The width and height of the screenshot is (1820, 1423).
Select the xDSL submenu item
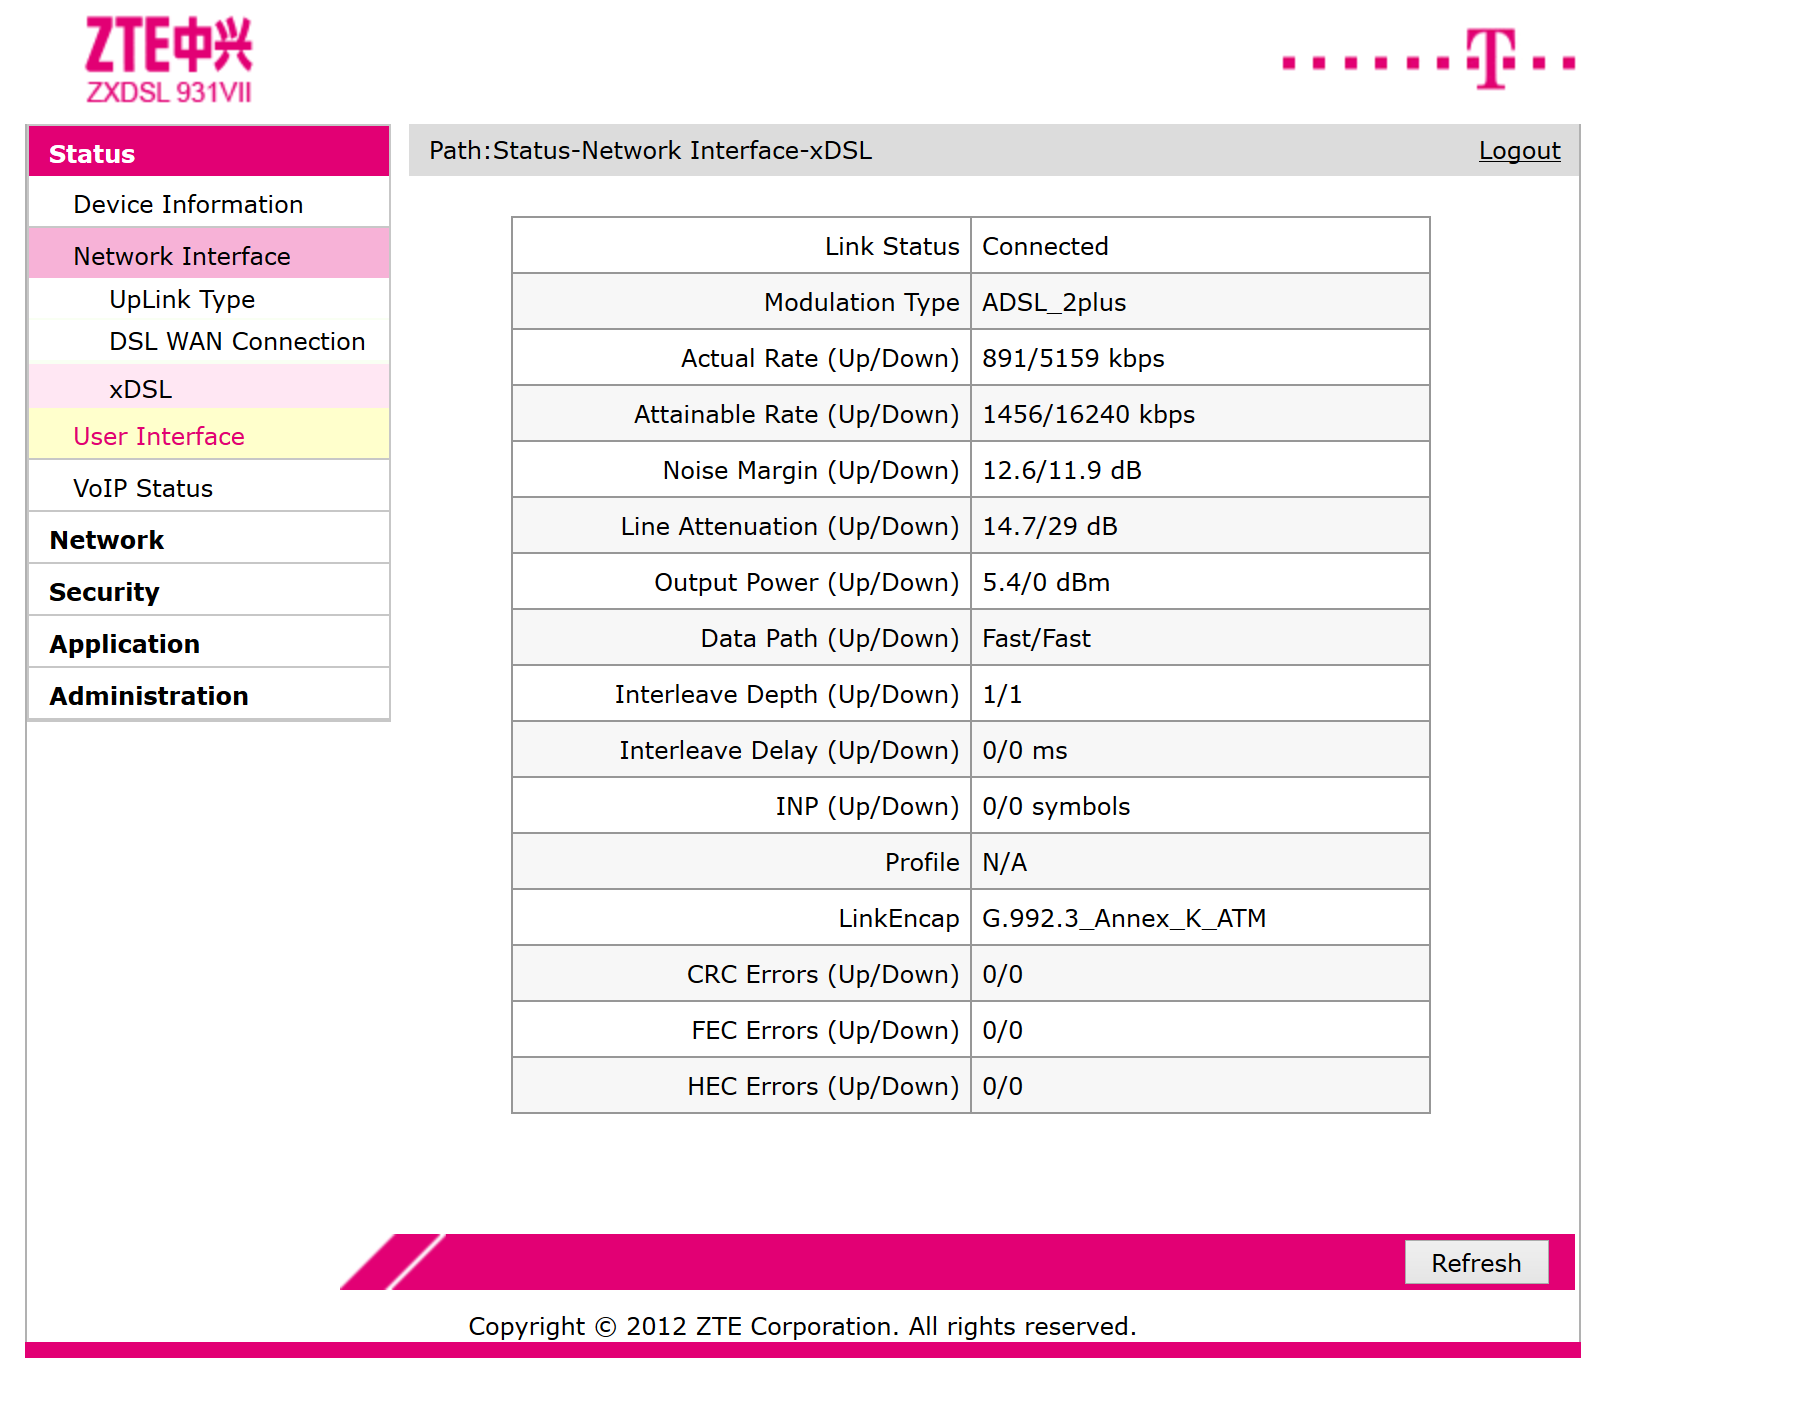pyautogui.click(x=140, y=389)
